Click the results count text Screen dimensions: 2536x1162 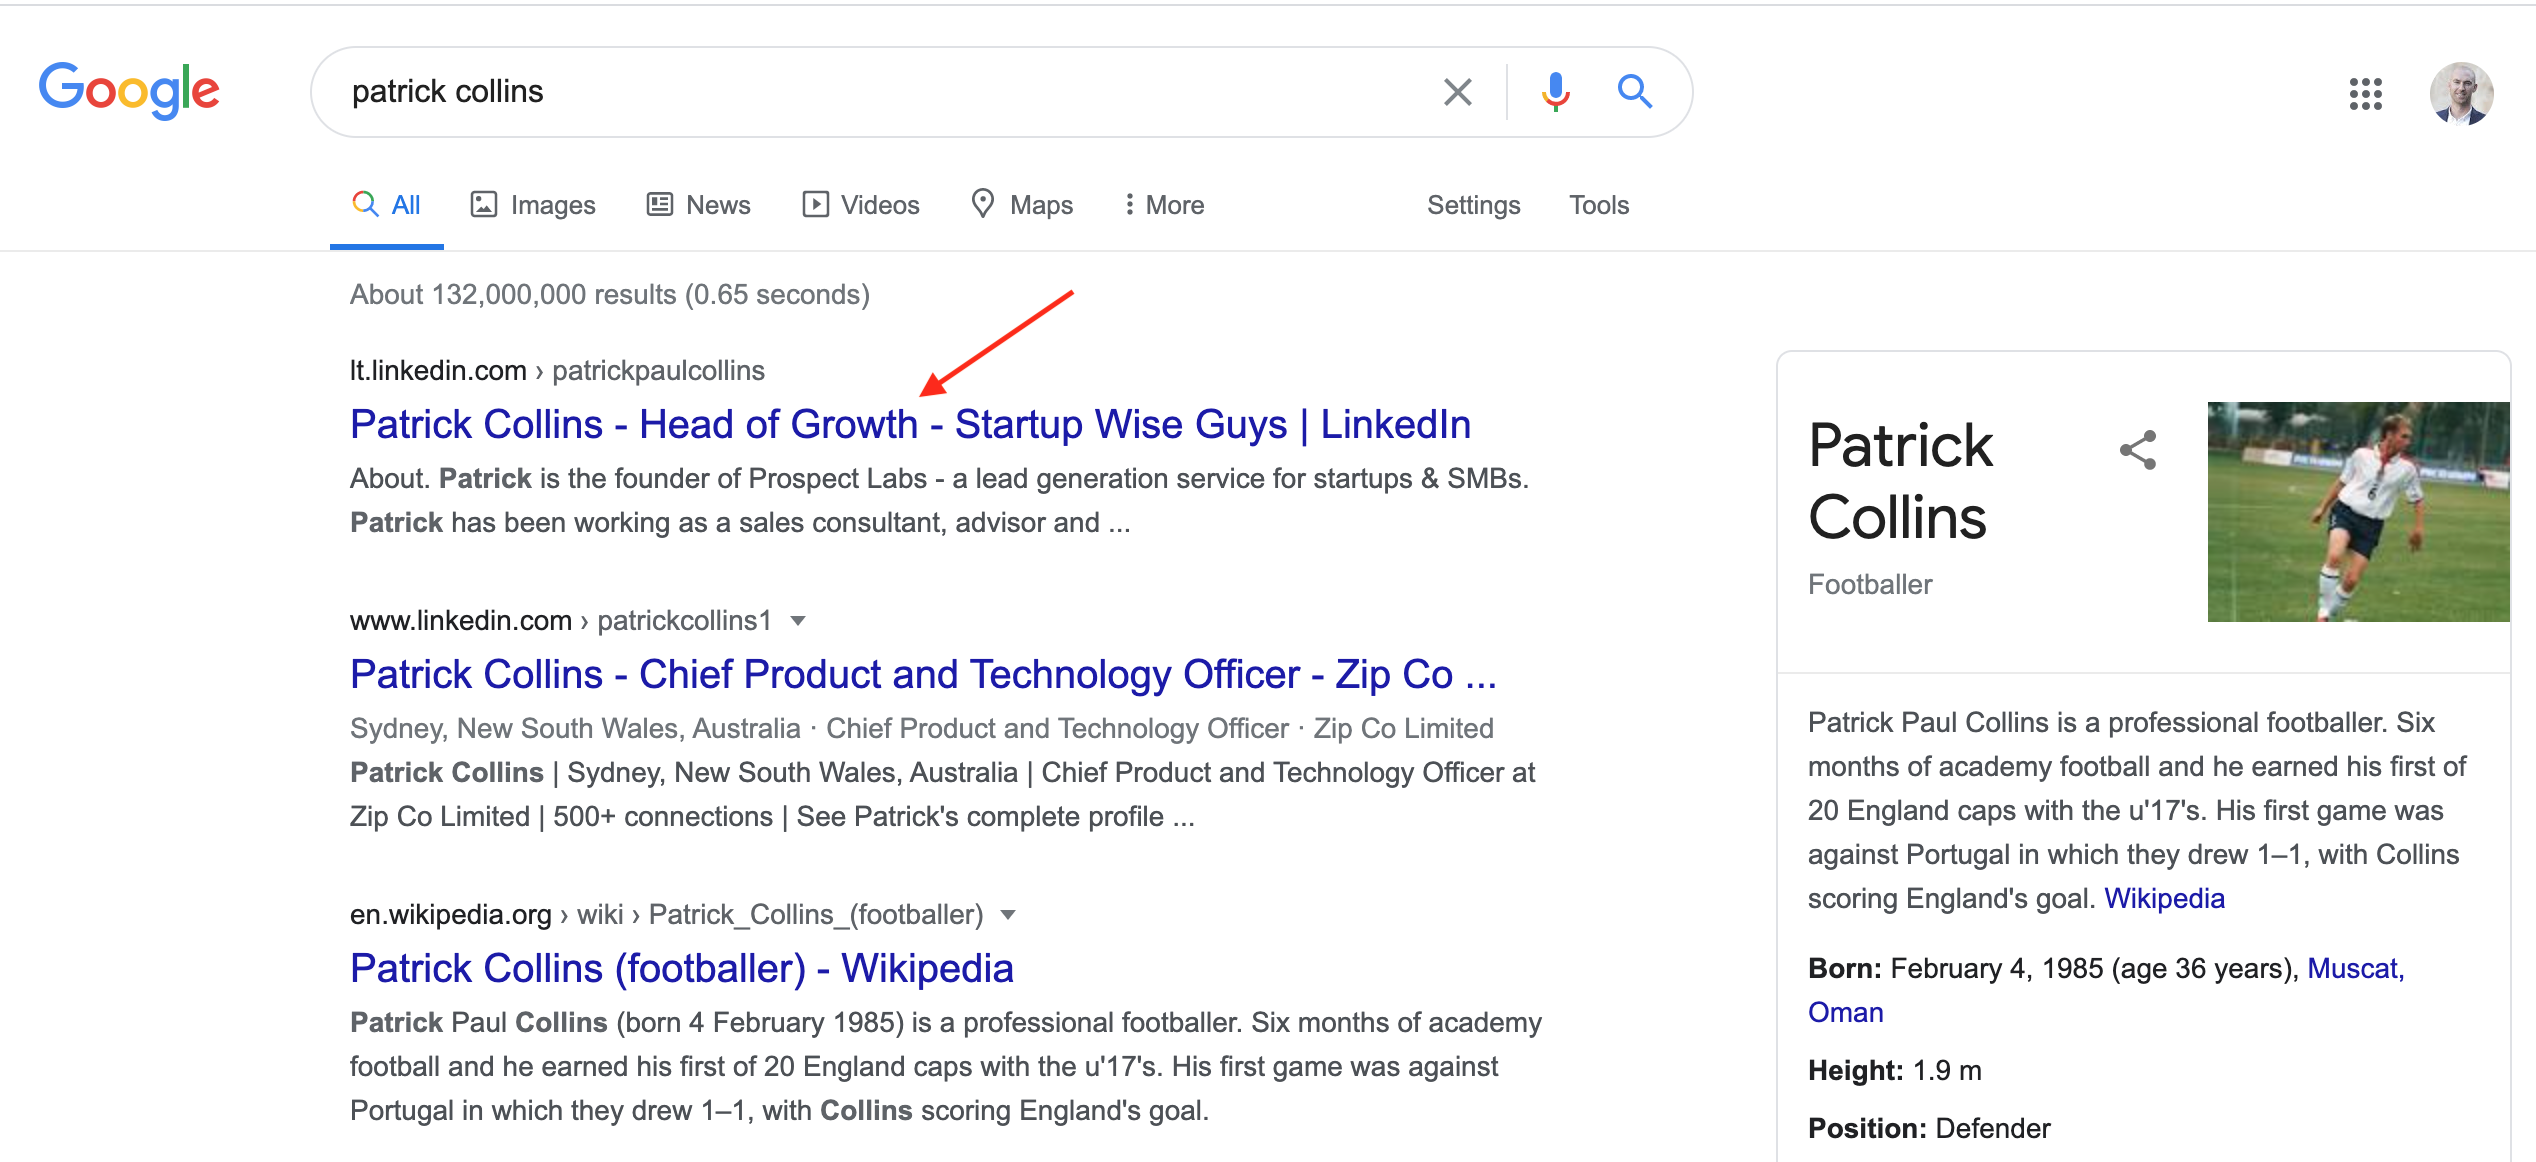coord(610,295)
